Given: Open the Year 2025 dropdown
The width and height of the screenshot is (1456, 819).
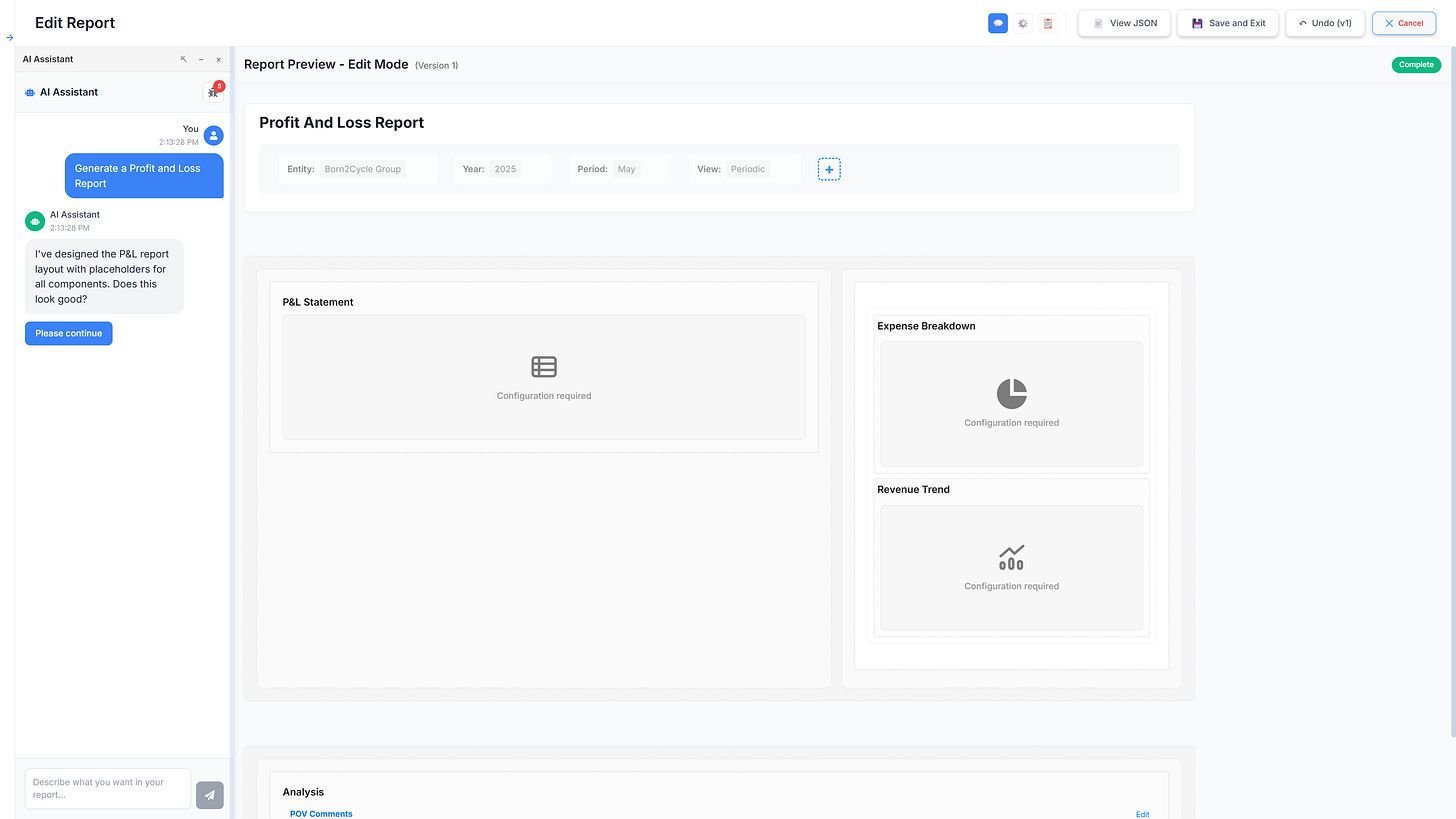Looking at the screenshot, I should coord(505,169).
